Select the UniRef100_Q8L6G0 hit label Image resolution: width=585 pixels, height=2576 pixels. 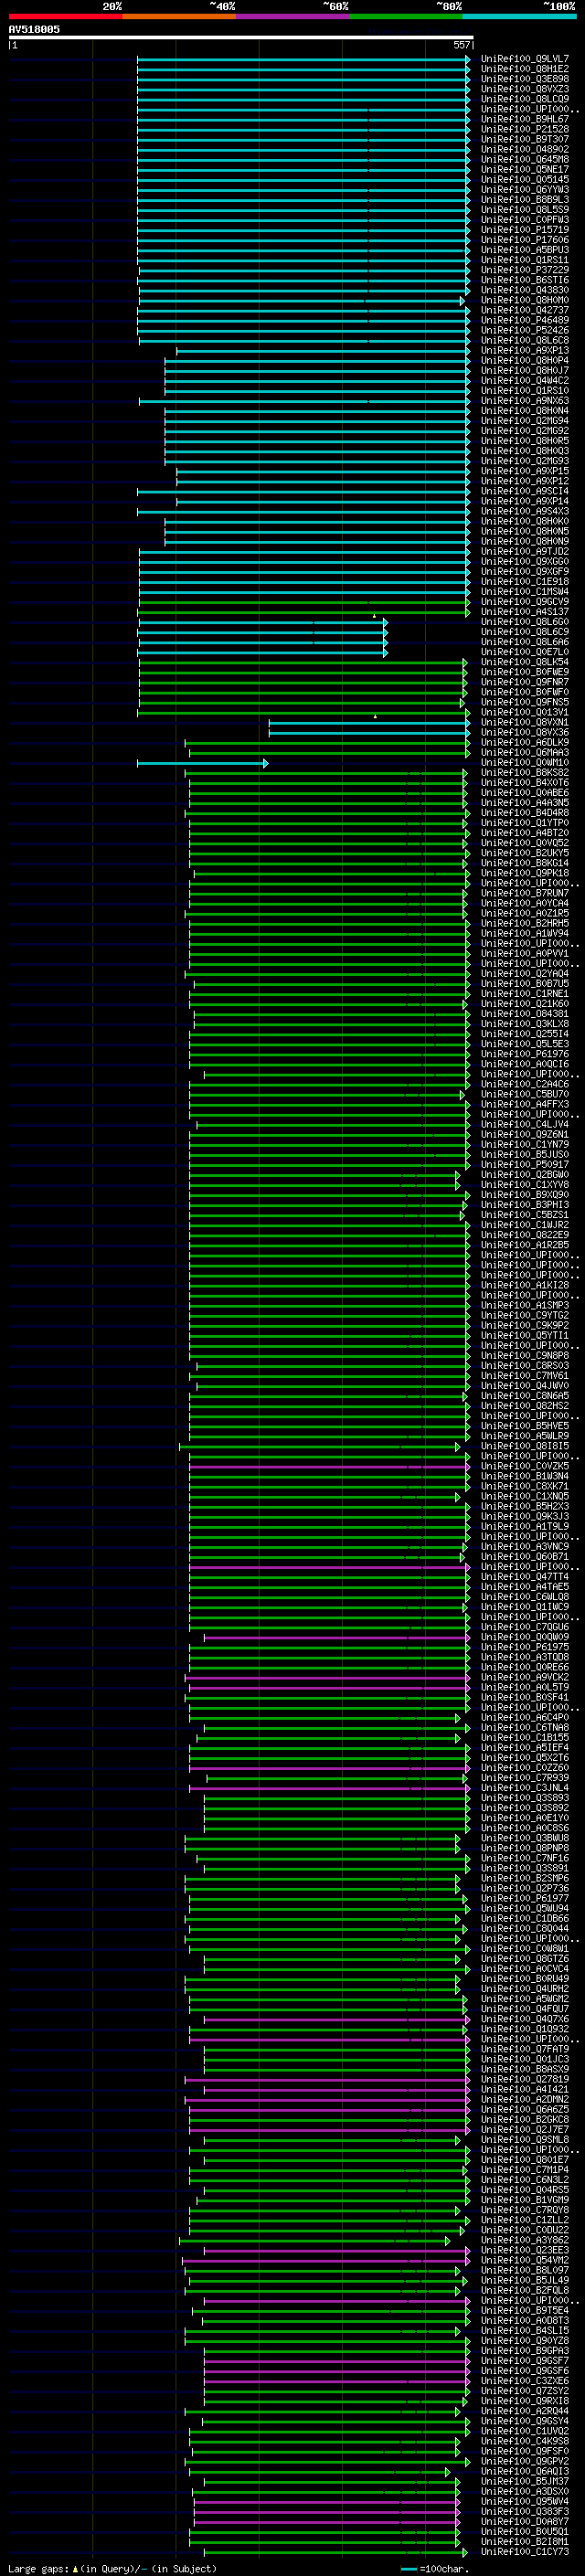(524, 622)
